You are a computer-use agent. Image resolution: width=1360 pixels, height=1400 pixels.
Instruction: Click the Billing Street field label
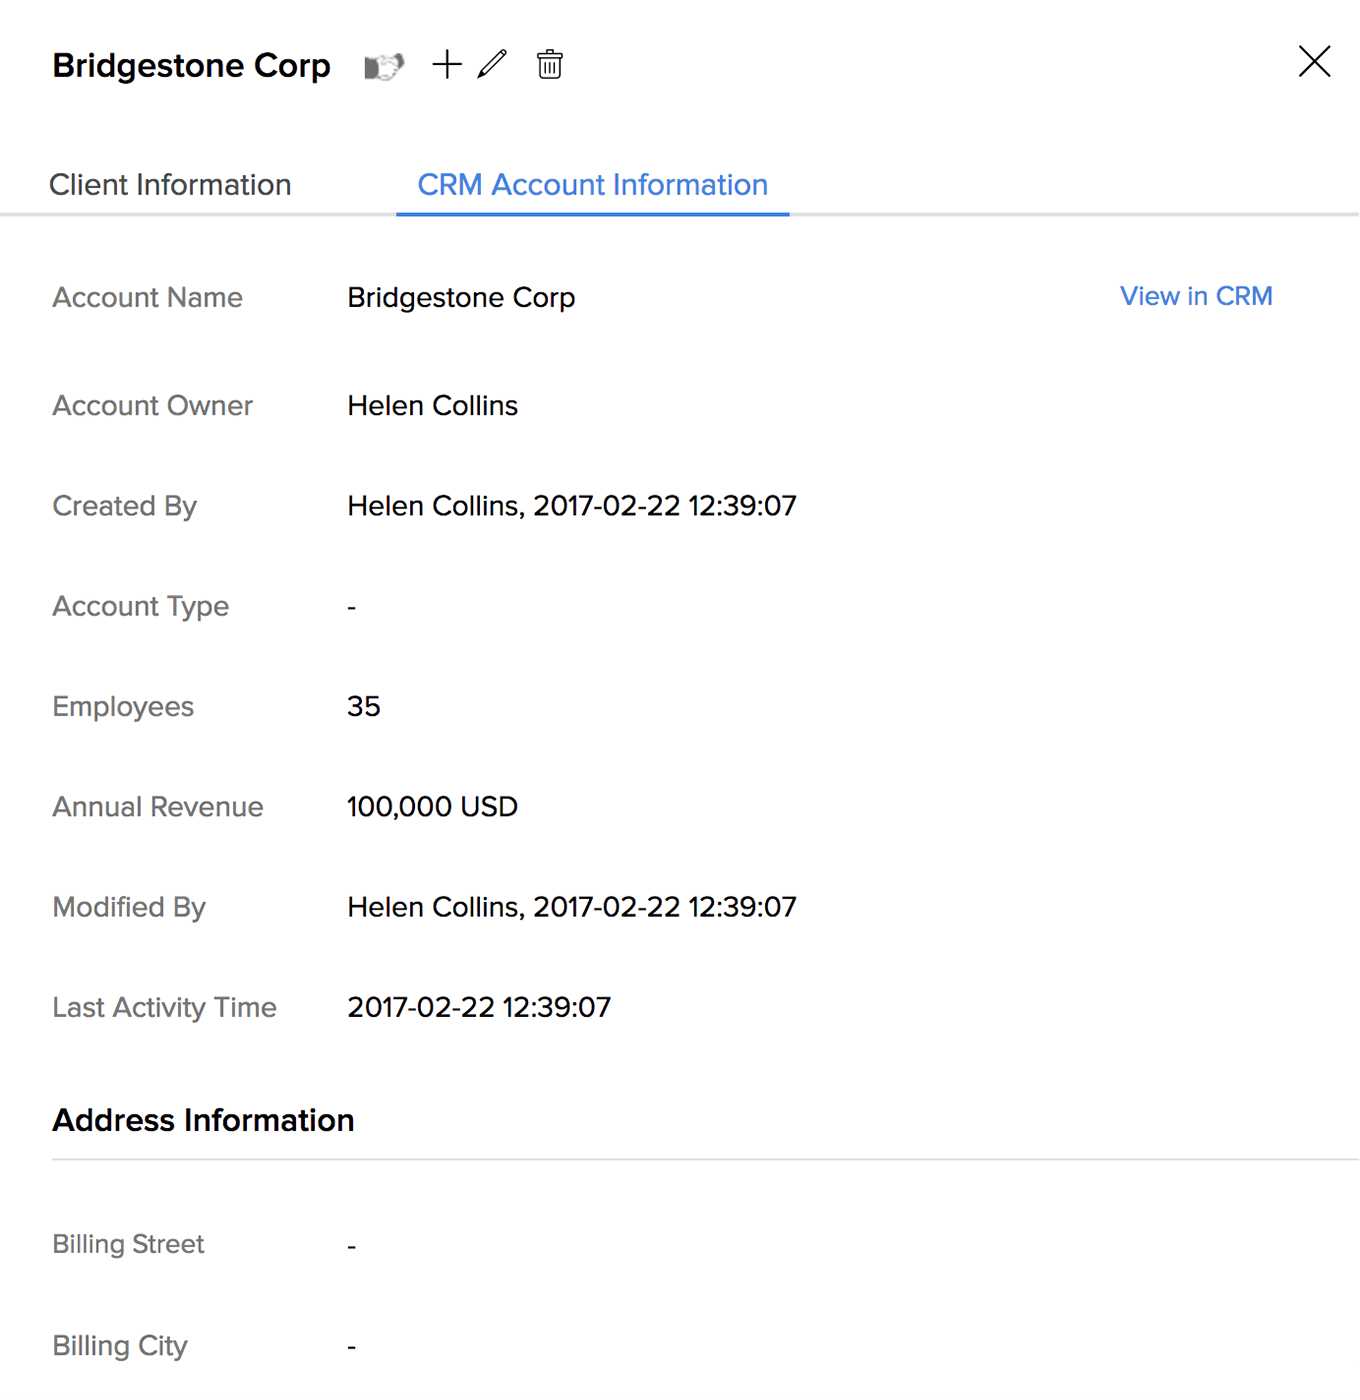point(128,1244)
